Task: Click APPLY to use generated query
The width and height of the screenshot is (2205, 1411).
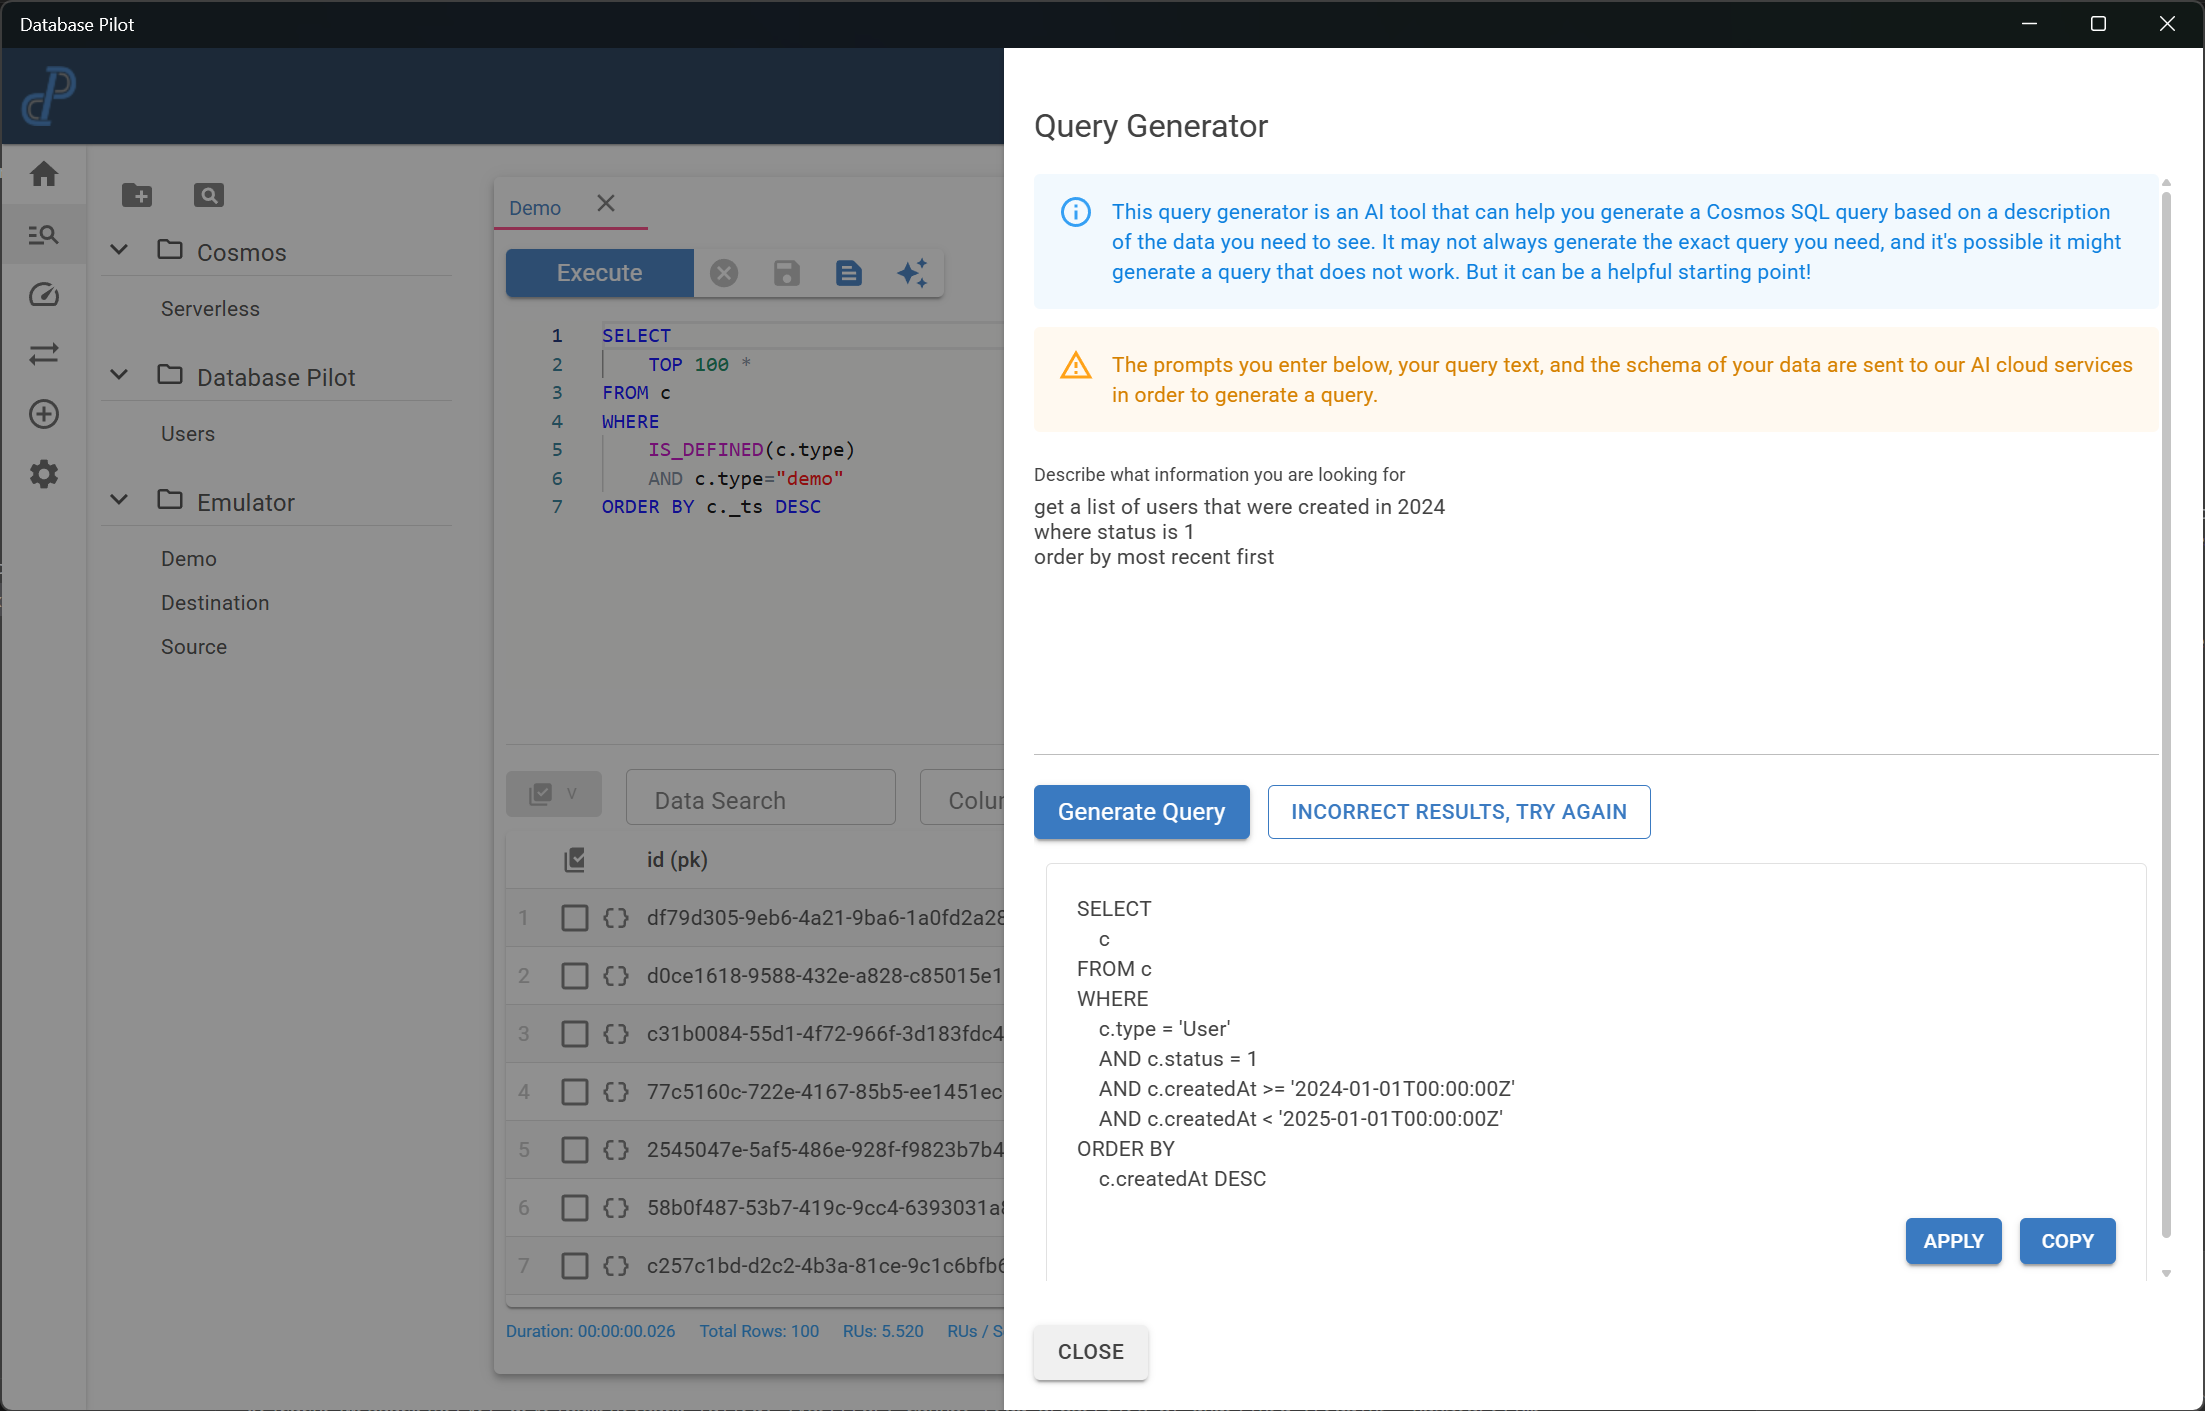Action: 1953,1241
